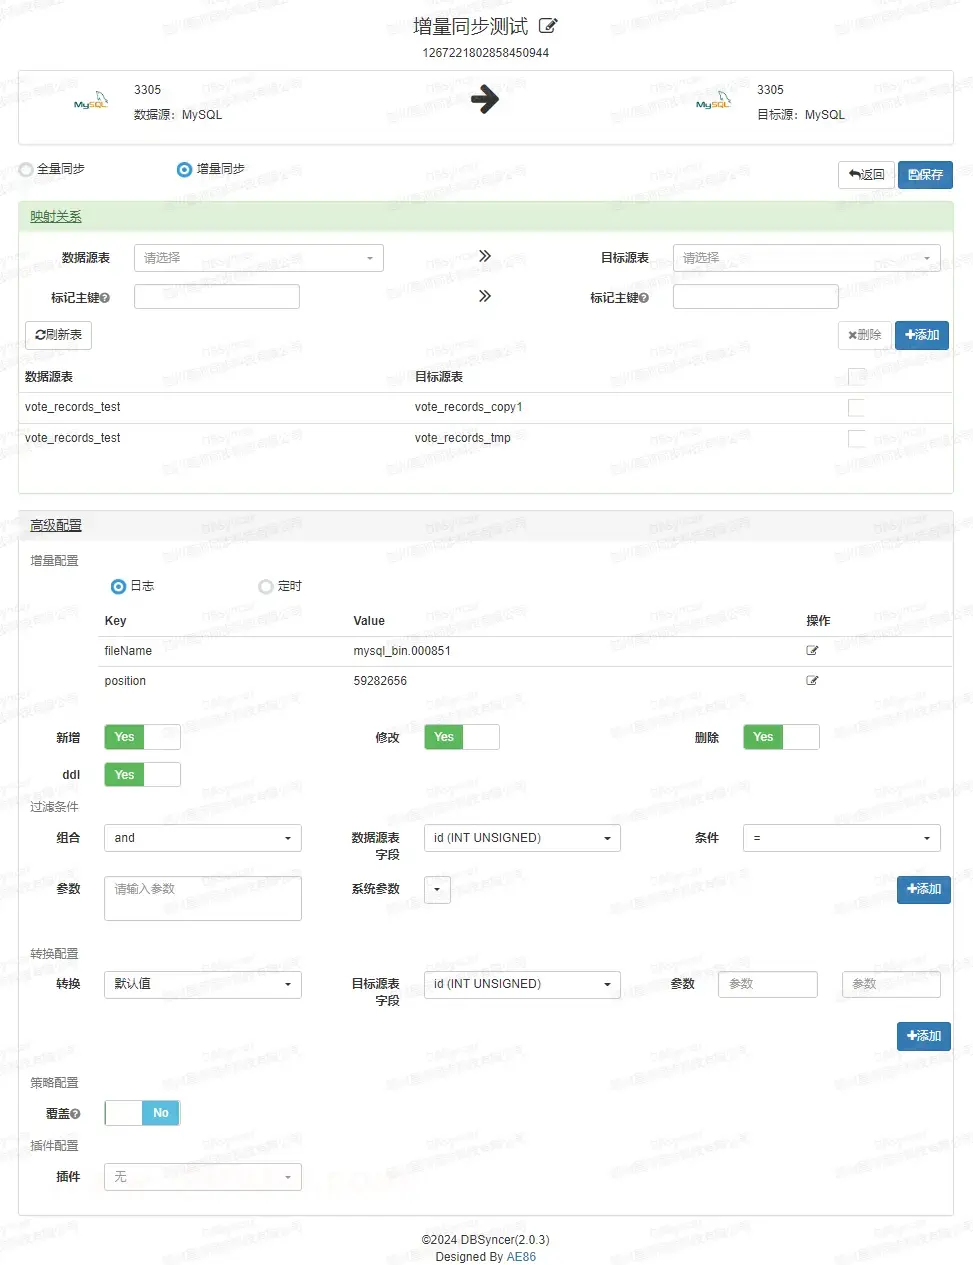
Task: Add a filter condition with the 添加 plus icon
Action: [x=923, y=889]
